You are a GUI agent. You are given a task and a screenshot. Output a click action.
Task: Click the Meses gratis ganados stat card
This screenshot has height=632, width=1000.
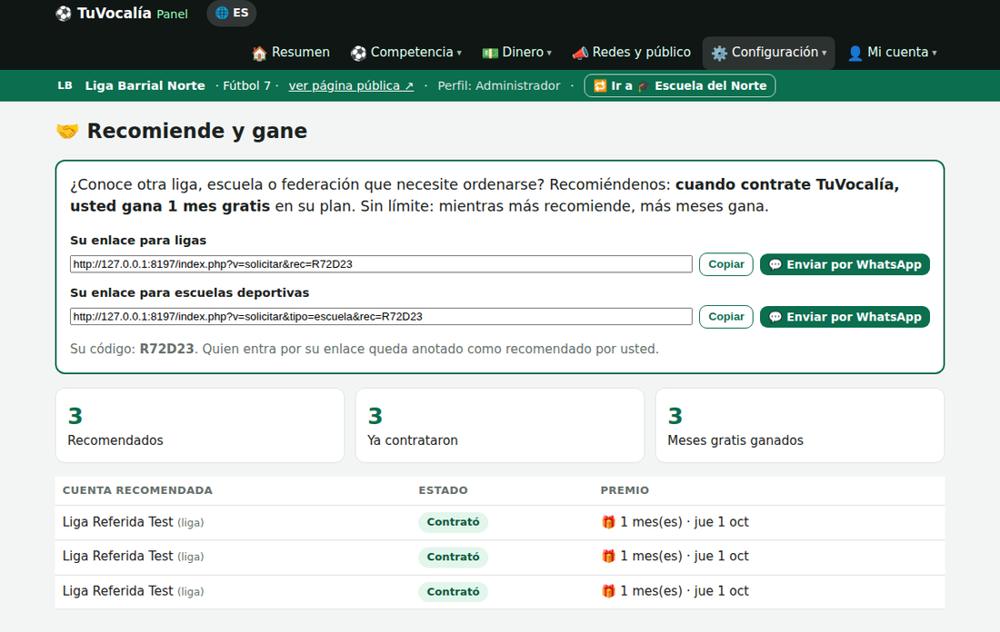coord(800,425)
